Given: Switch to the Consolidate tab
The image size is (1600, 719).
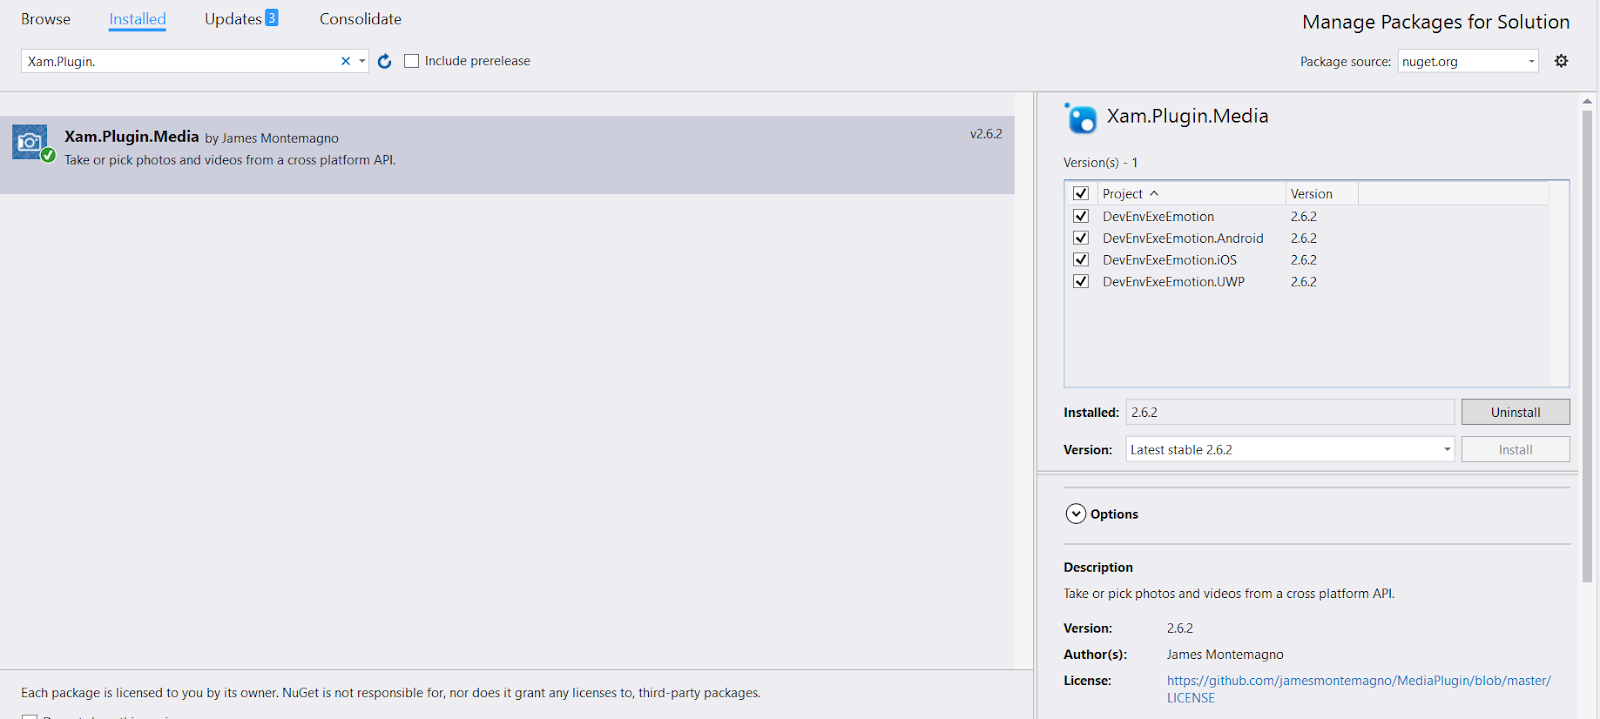Looking at the screenshot, I should (360, 19).
